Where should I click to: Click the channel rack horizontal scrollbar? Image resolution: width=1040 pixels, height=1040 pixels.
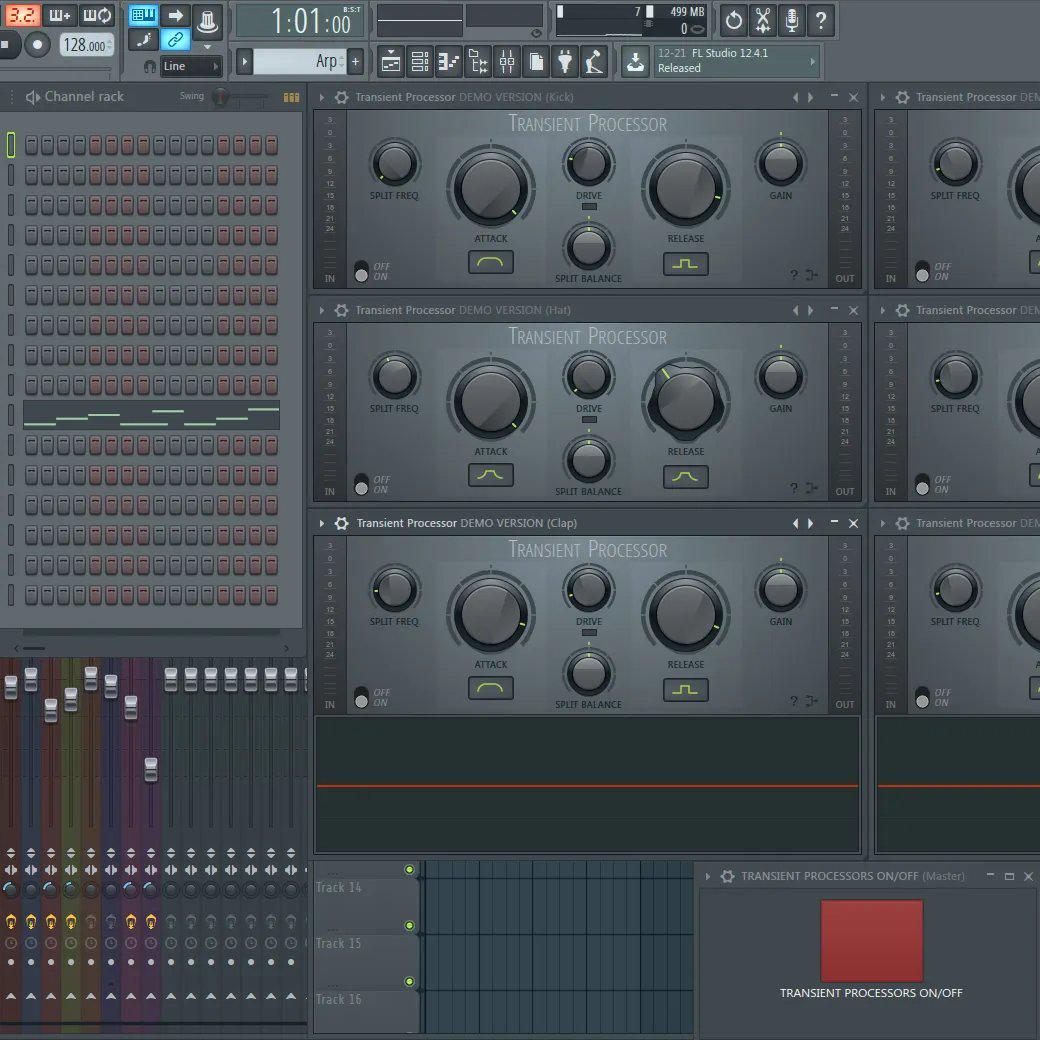tap(151, 648)
